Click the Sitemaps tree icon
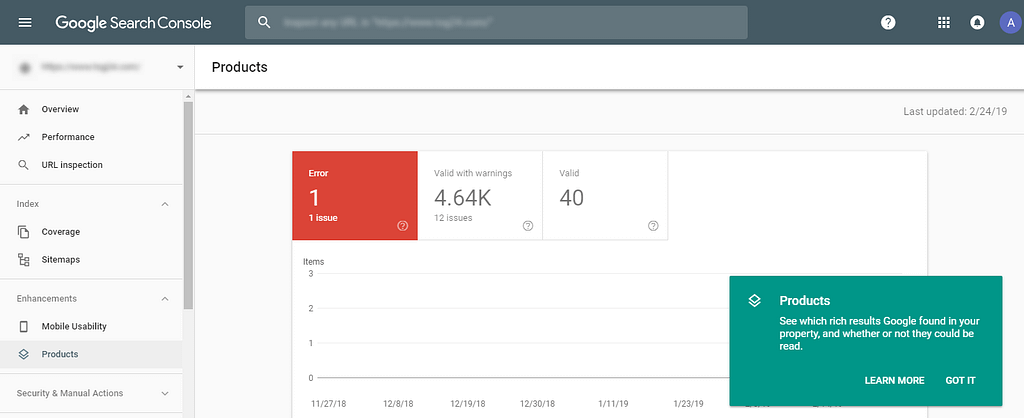The image size is (1024, 418). click(x=24, y=260)
